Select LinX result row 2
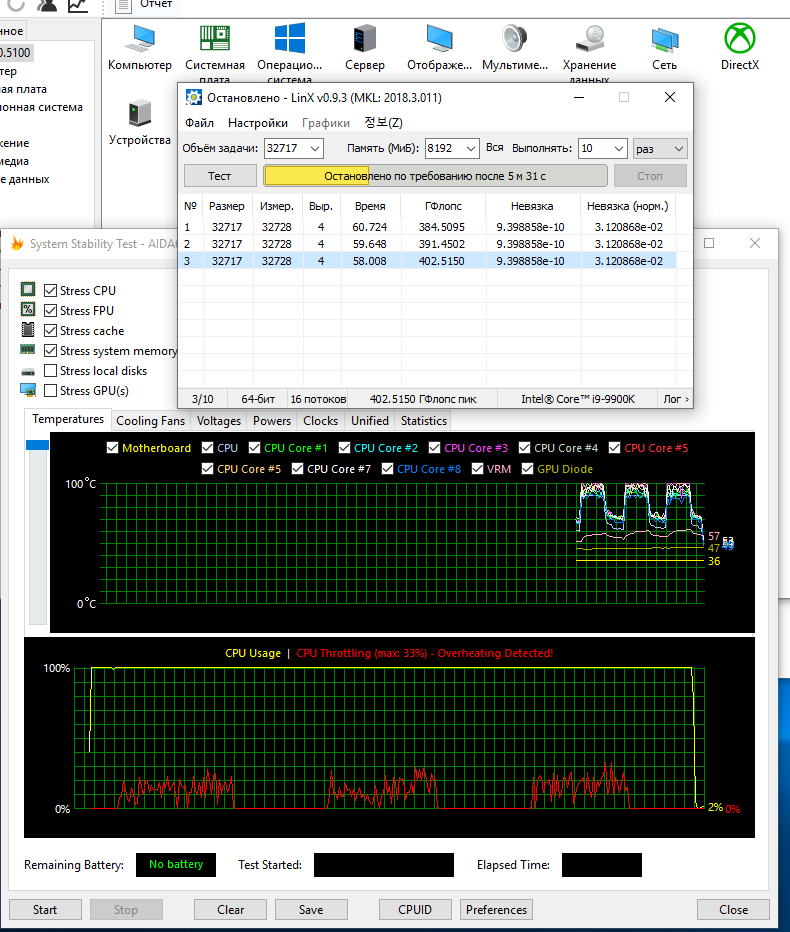This screenshot has height=932, width=790. coord(427,244)
